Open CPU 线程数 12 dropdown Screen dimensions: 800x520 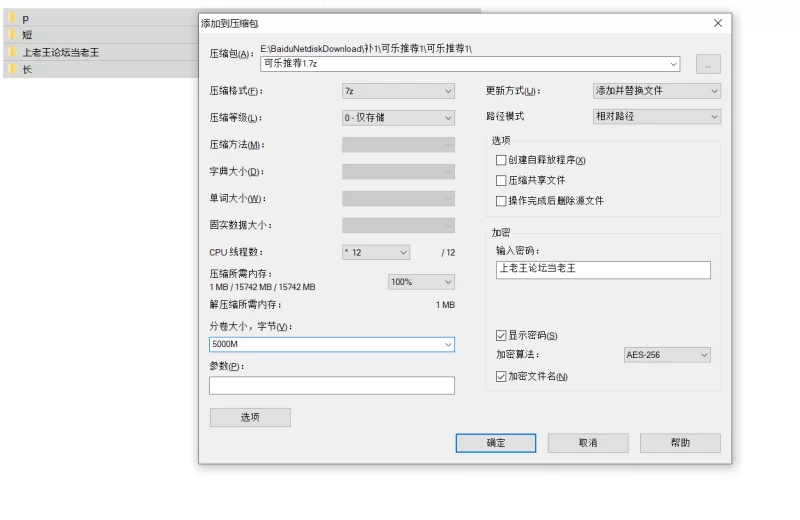376,252
